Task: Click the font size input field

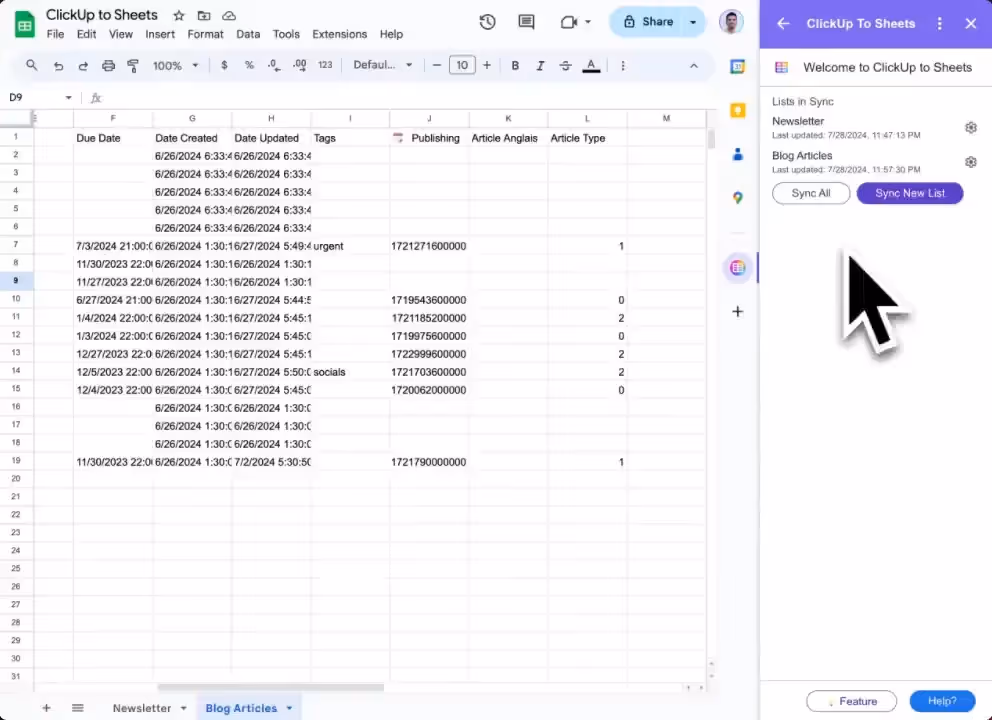Action: pyautogui.click(x=461, y=65)
